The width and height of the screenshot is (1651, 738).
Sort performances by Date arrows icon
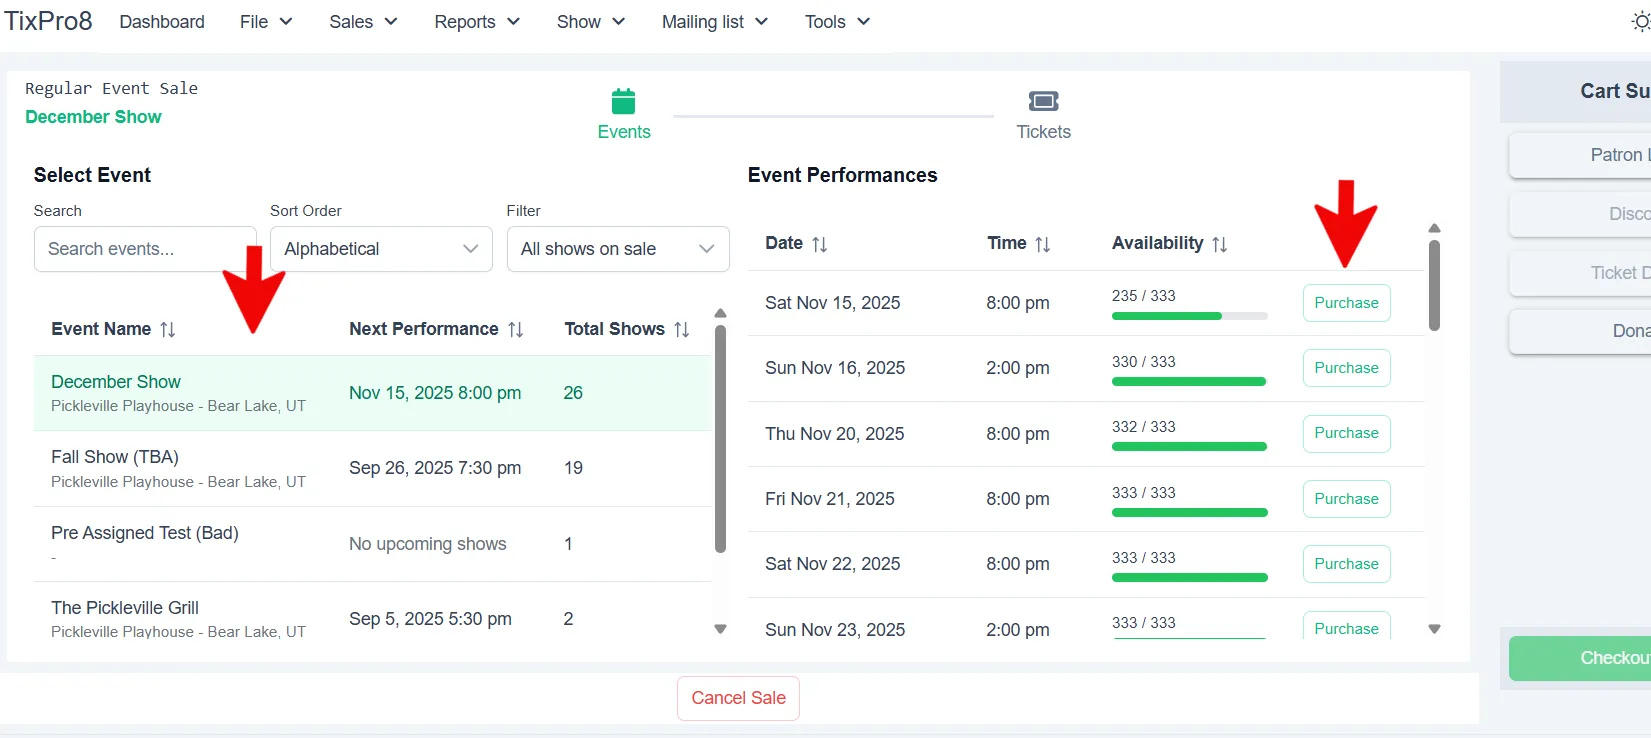coord(820,244)
